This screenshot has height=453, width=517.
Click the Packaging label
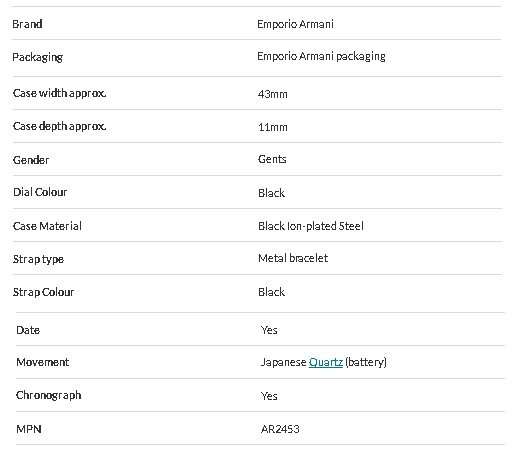[x=37, y=57]
